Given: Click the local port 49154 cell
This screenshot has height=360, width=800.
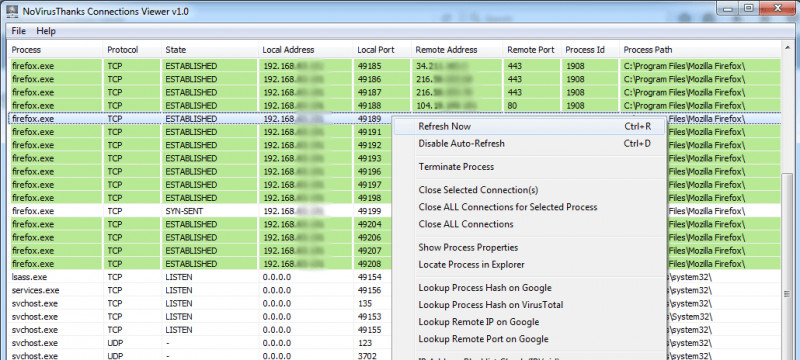Looking at the screenshot, I should point(373,277).
